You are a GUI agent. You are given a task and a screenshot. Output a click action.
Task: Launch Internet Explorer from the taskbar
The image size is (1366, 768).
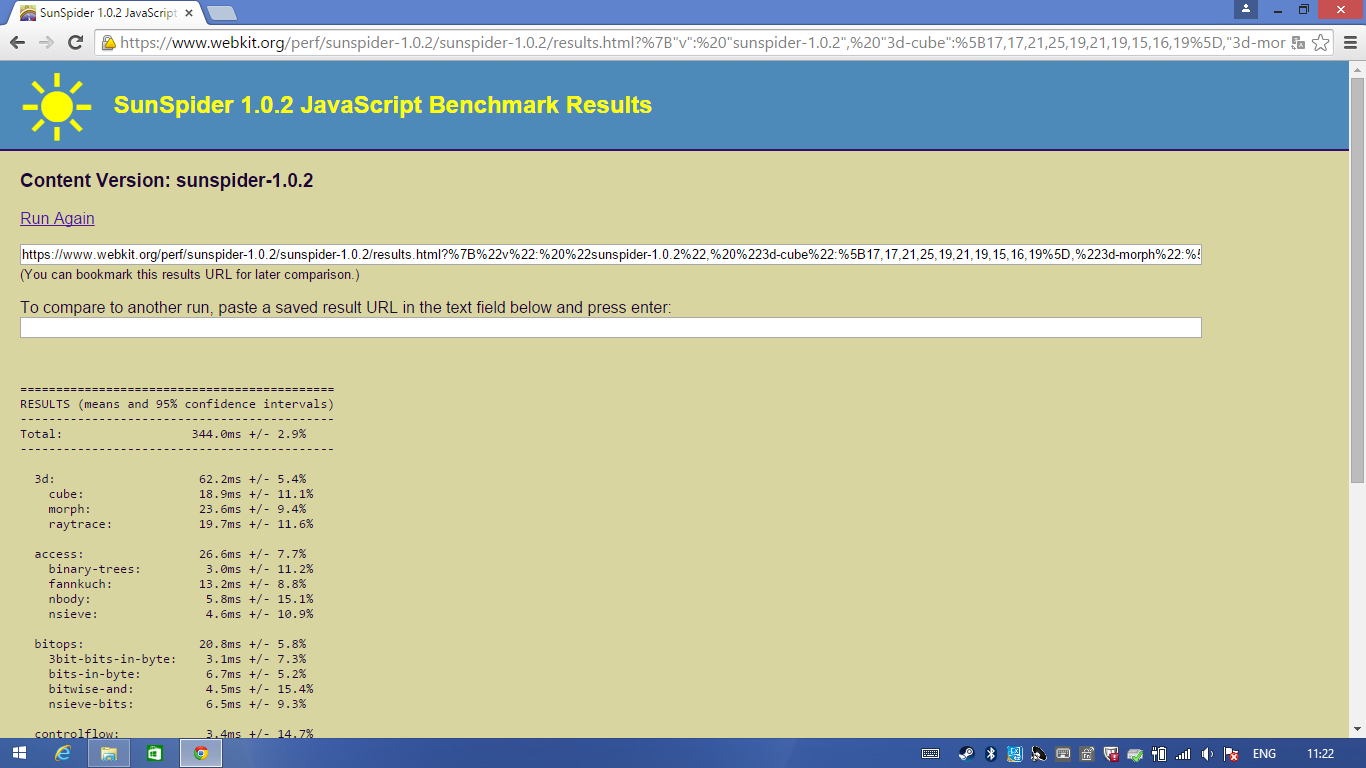pos(63,753)
